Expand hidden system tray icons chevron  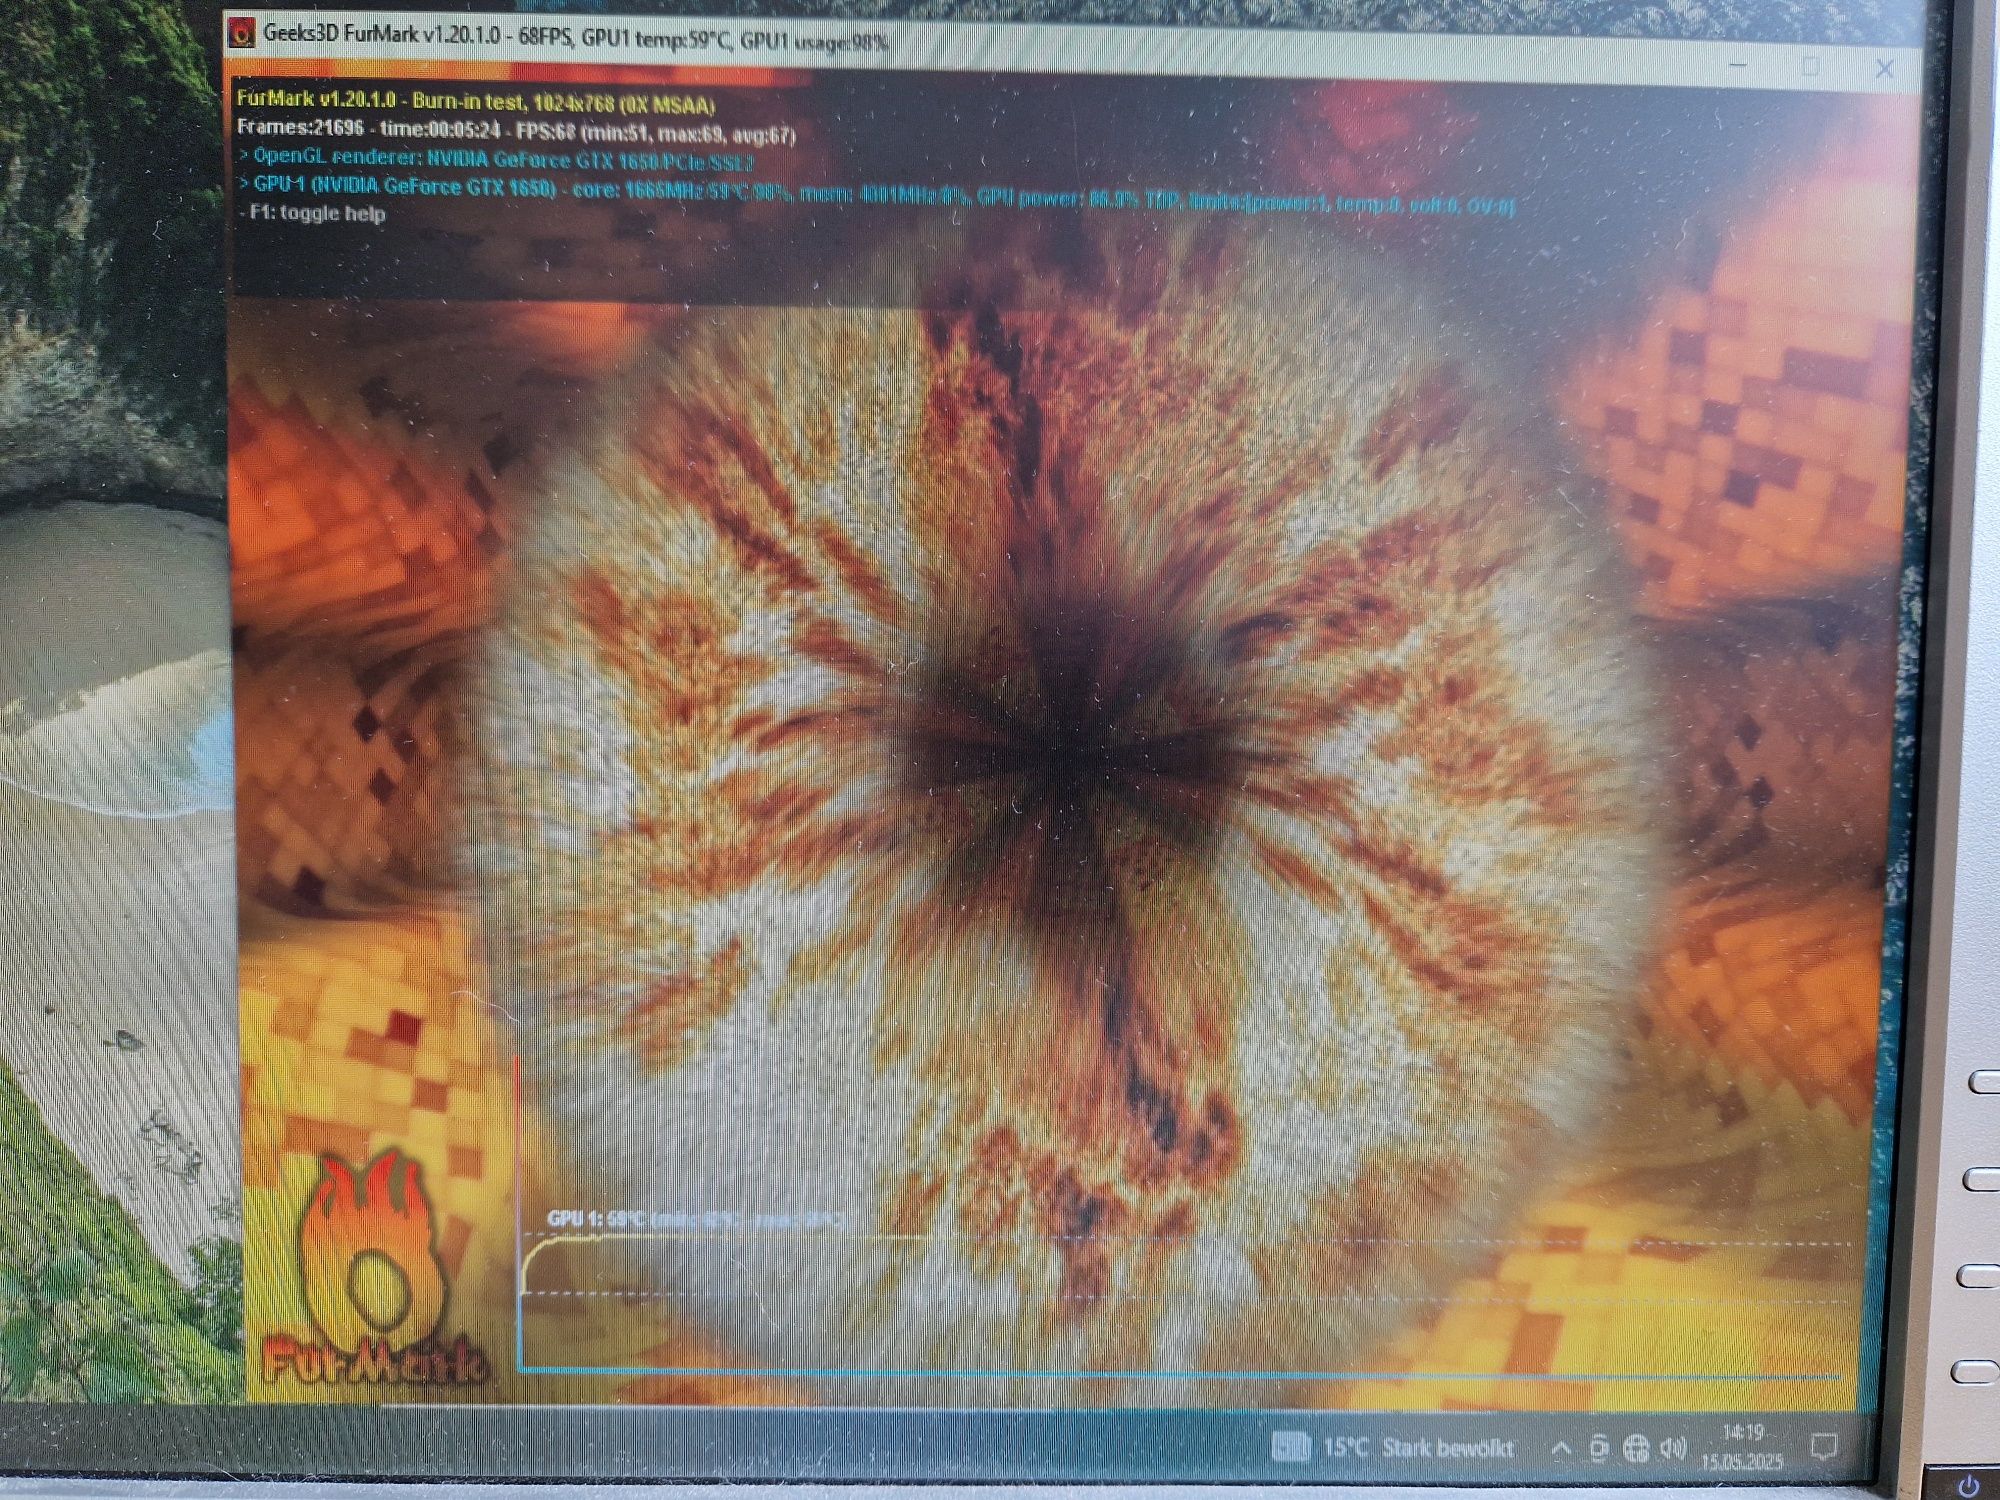1562,1447
